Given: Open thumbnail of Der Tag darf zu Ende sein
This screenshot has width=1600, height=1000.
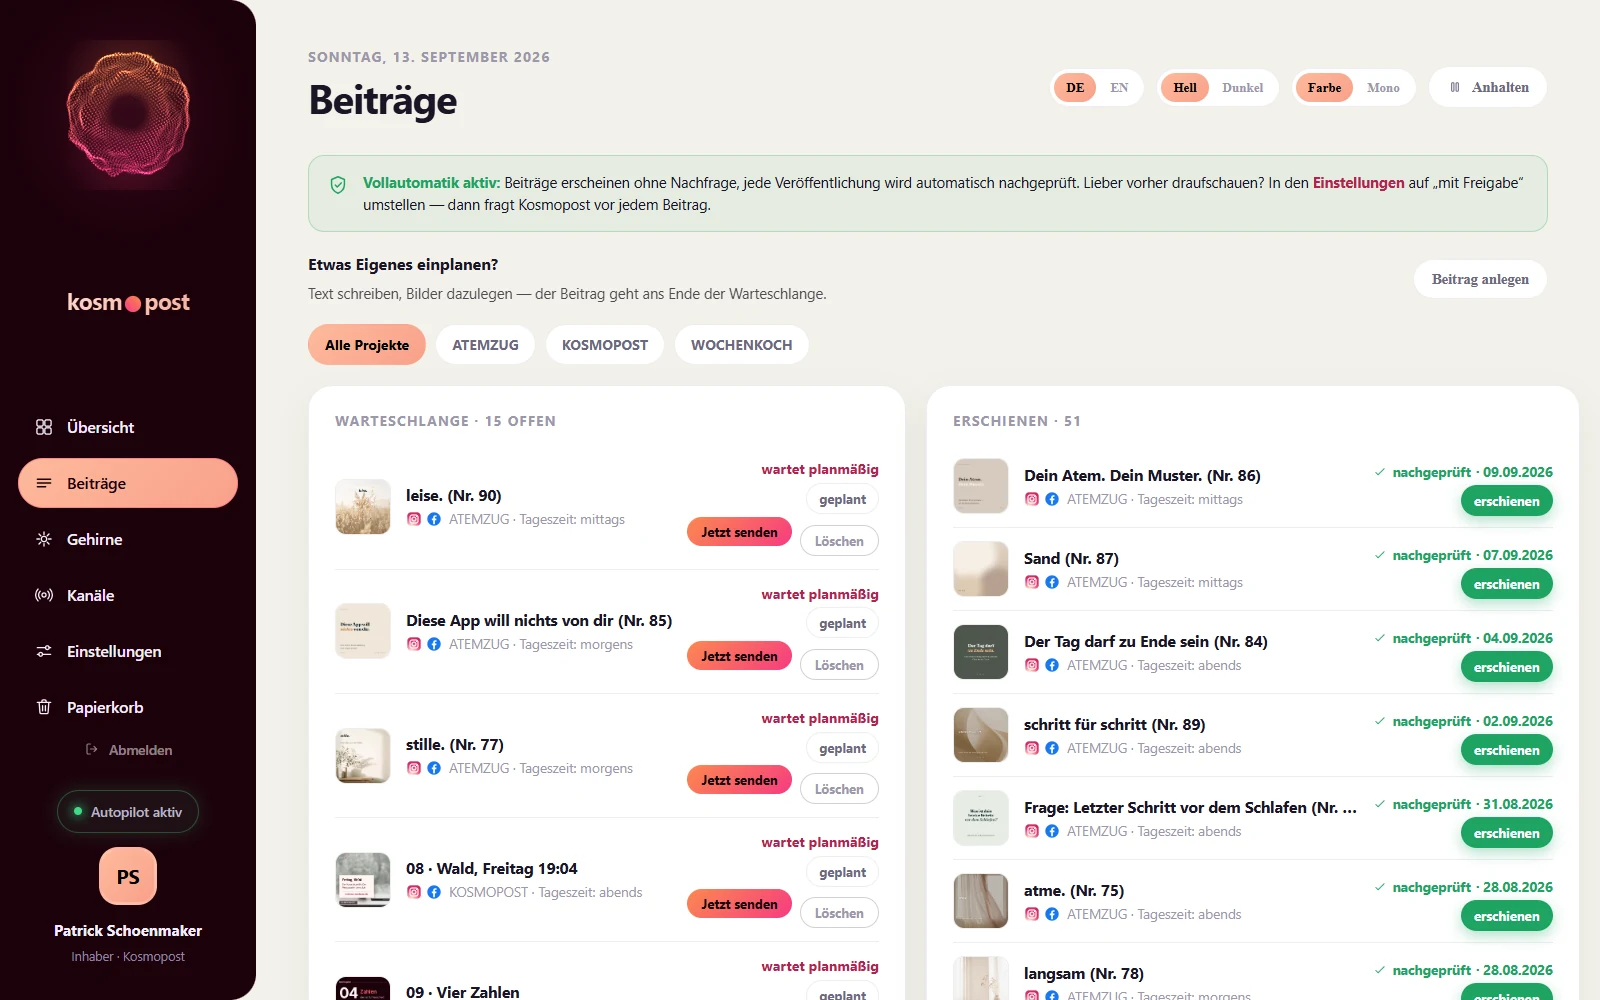Looking at the screenshot, I should [981, 652].
